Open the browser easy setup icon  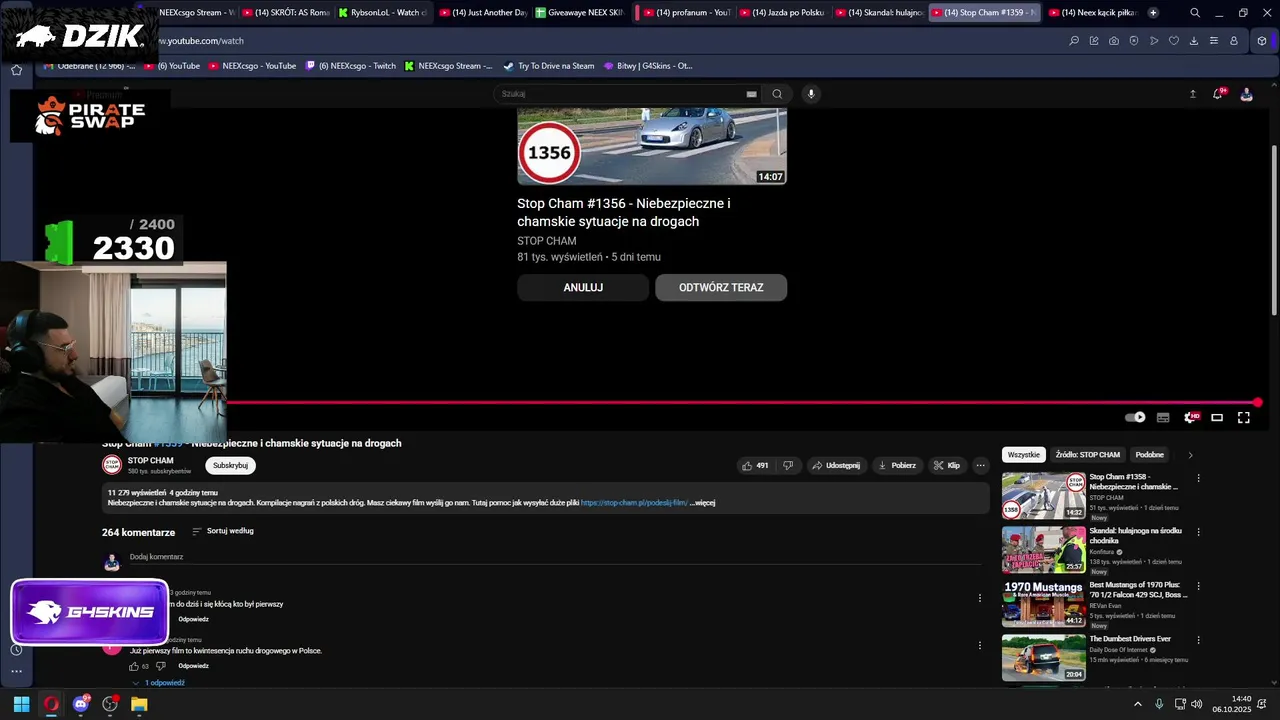(x=1214, y=41)
